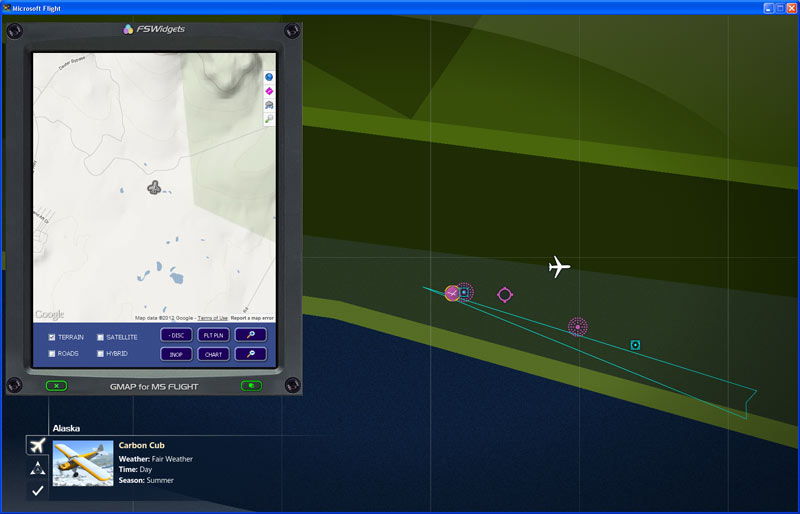This screenshot has width=800, height=514.
Task: Close the Microsoft Flight window
Action: pyautogui.click(x=792, y=8)
